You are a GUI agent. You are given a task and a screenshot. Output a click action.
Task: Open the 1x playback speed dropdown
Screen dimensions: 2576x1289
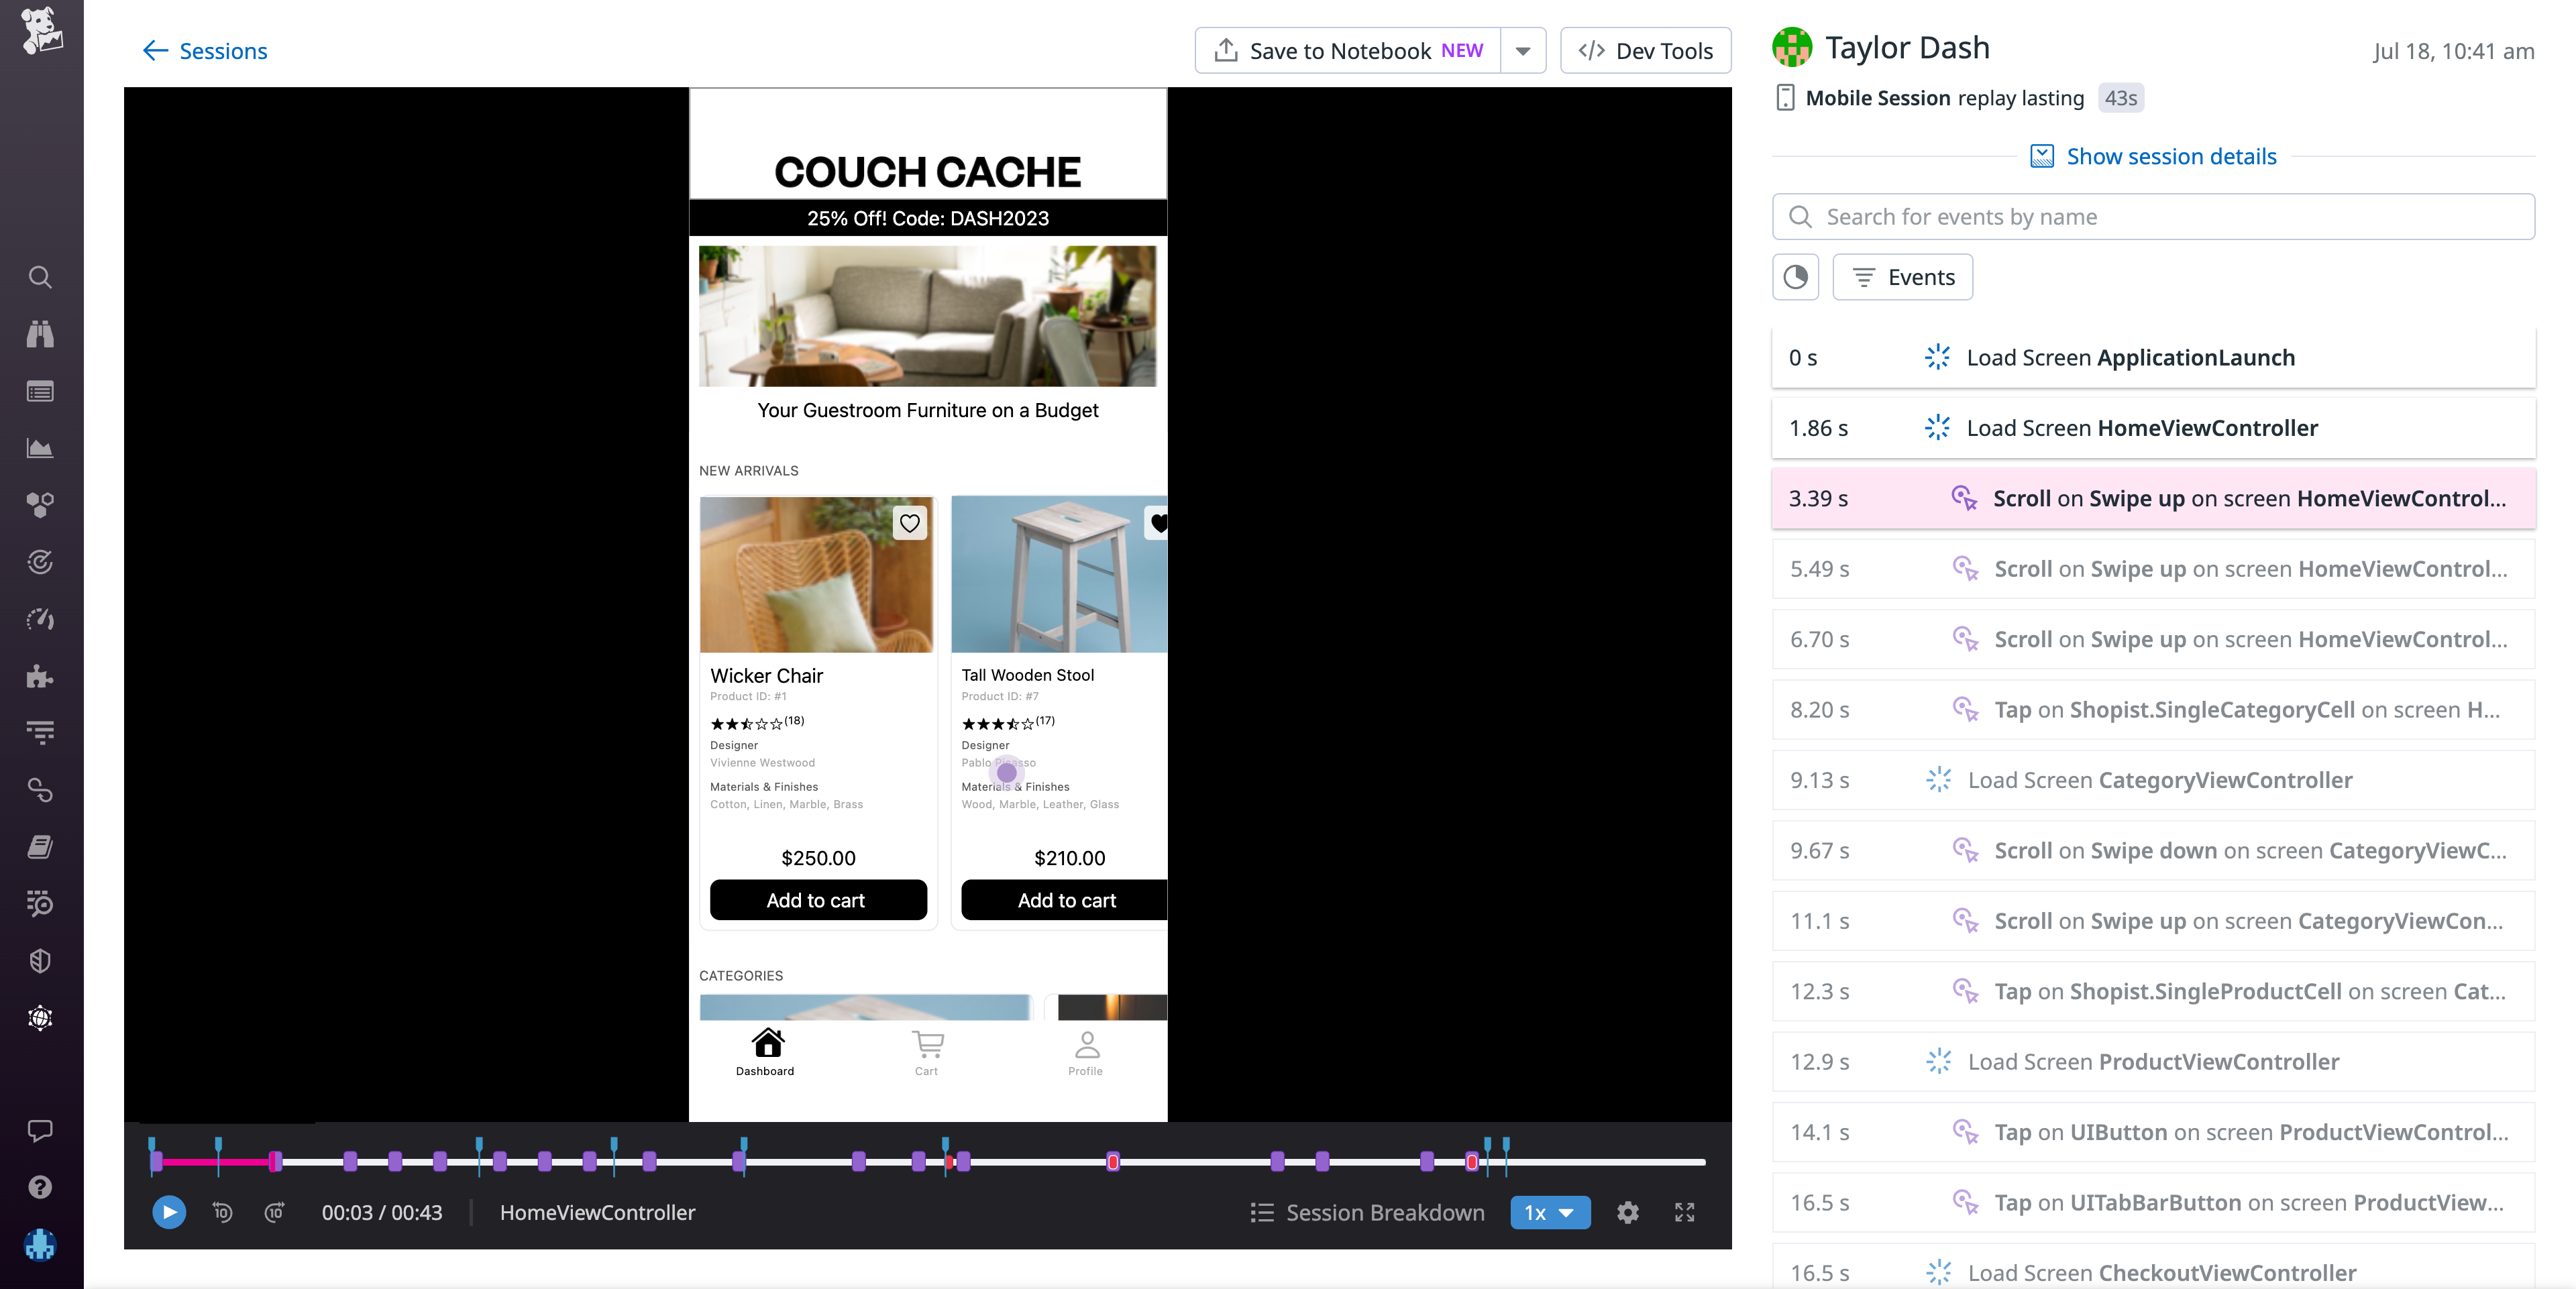click(1549, 1213)
